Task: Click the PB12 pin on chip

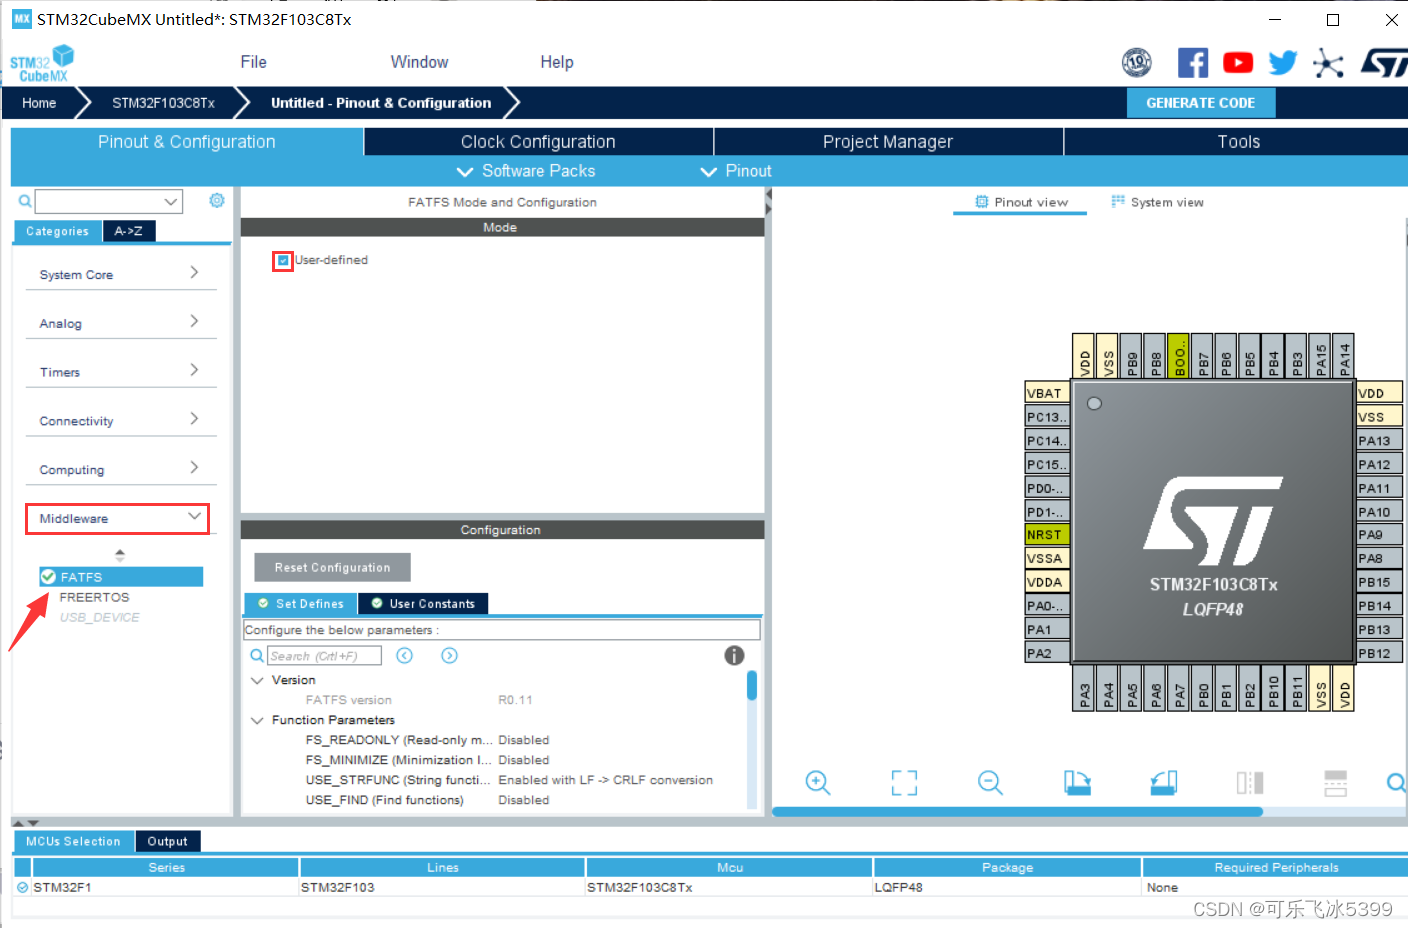Action: [x=1380, y=654]
